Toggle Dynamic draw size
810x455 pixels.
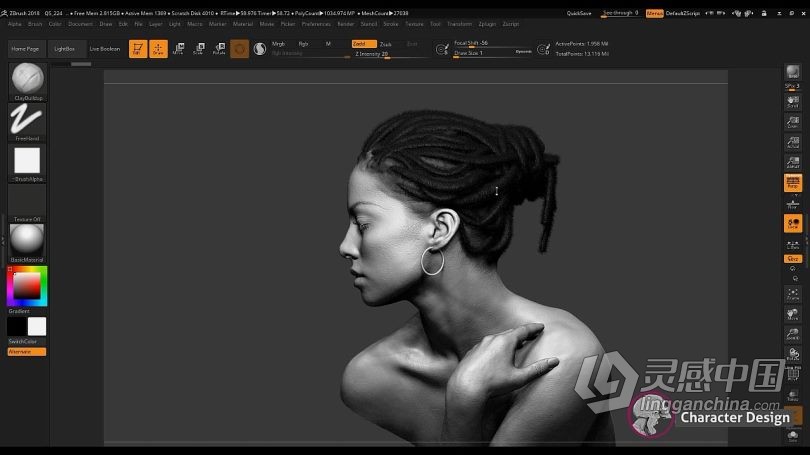coord(523,52)
